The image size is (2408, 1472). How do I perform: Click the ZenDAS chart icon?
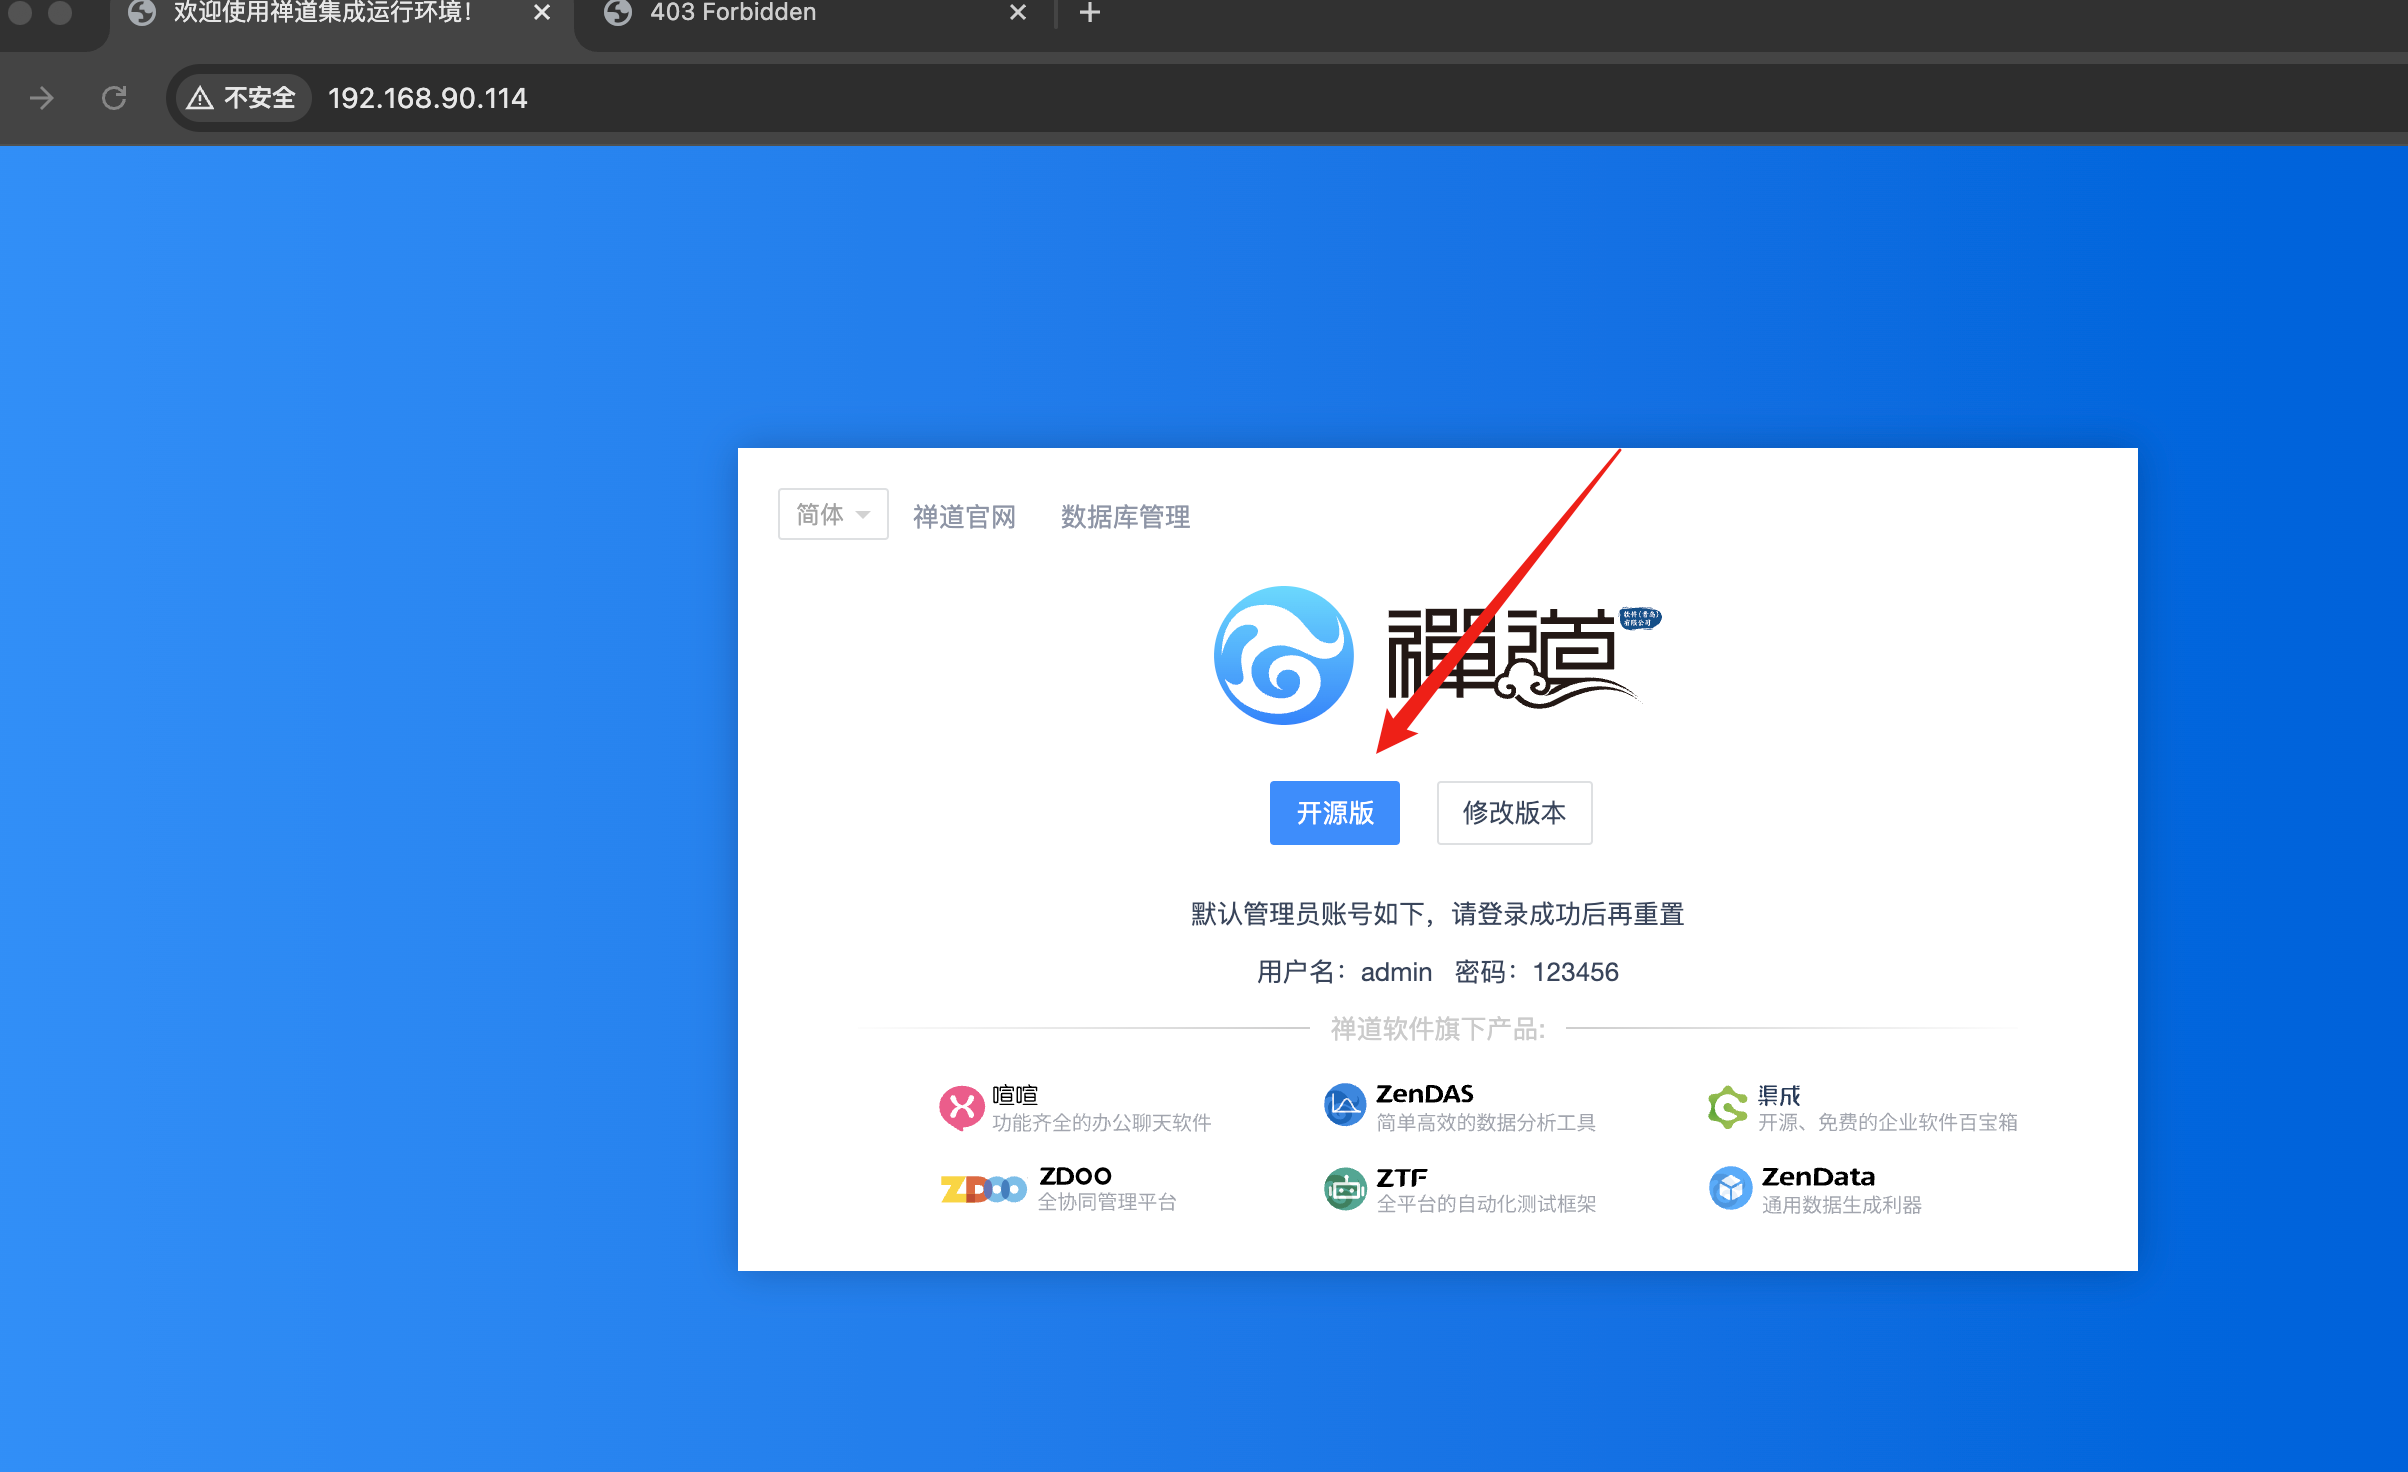click(x=1345, y=1105)
